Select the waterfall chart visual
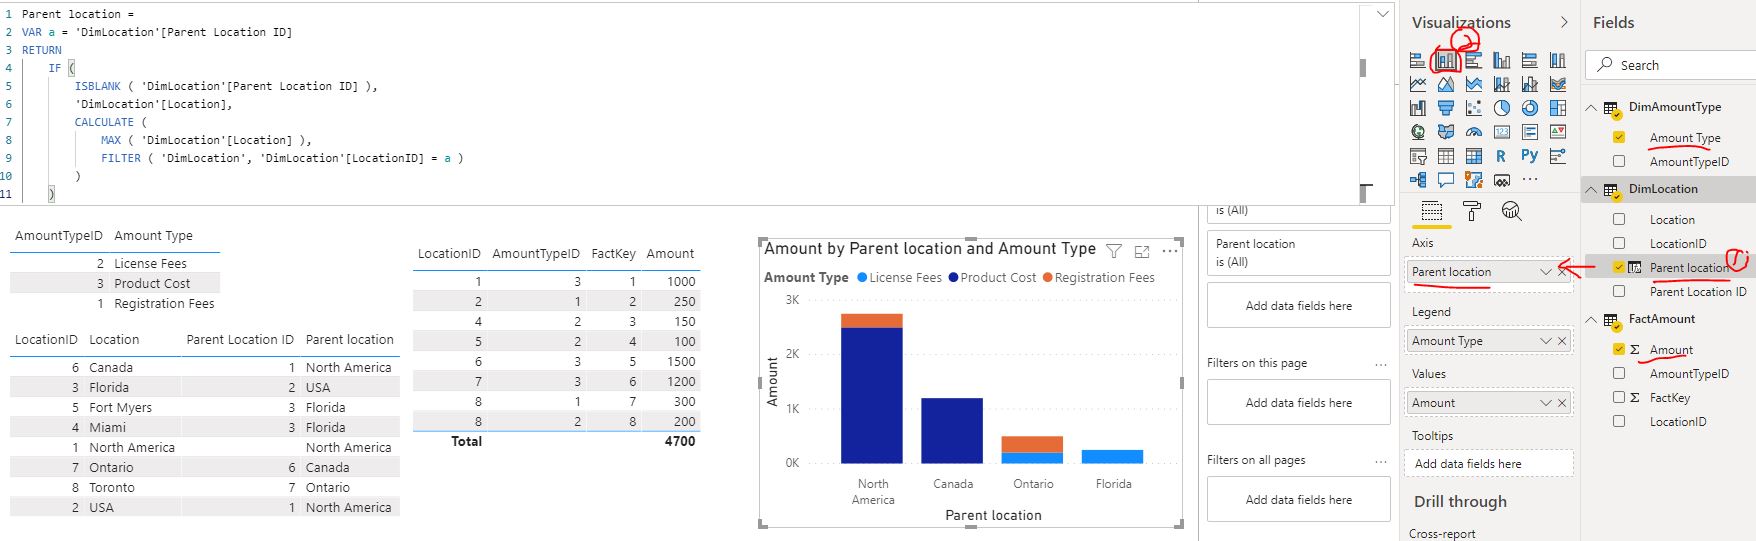Image resolution: width=1756 pixels, height=541 pixels. pyautogui.click(x=1418, y=107)
